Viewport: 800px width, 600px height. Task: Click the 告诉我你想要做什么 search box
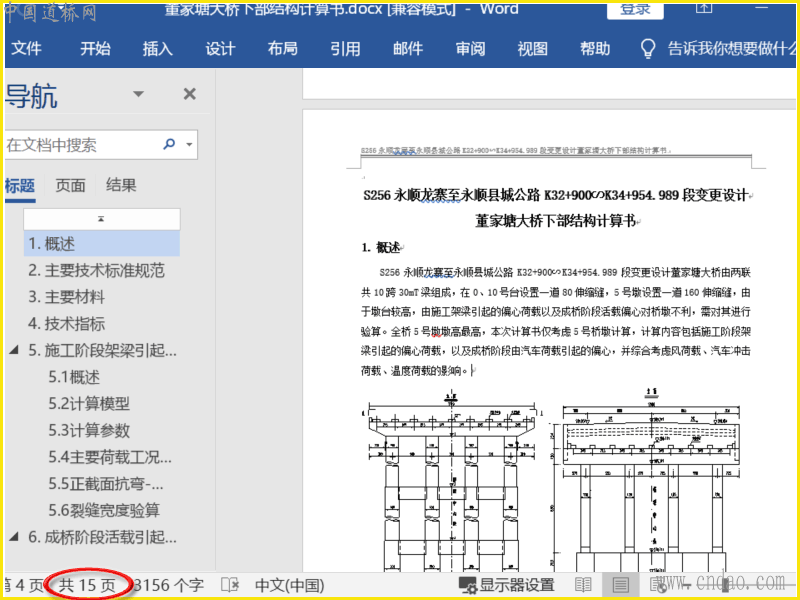click(732, 49)
